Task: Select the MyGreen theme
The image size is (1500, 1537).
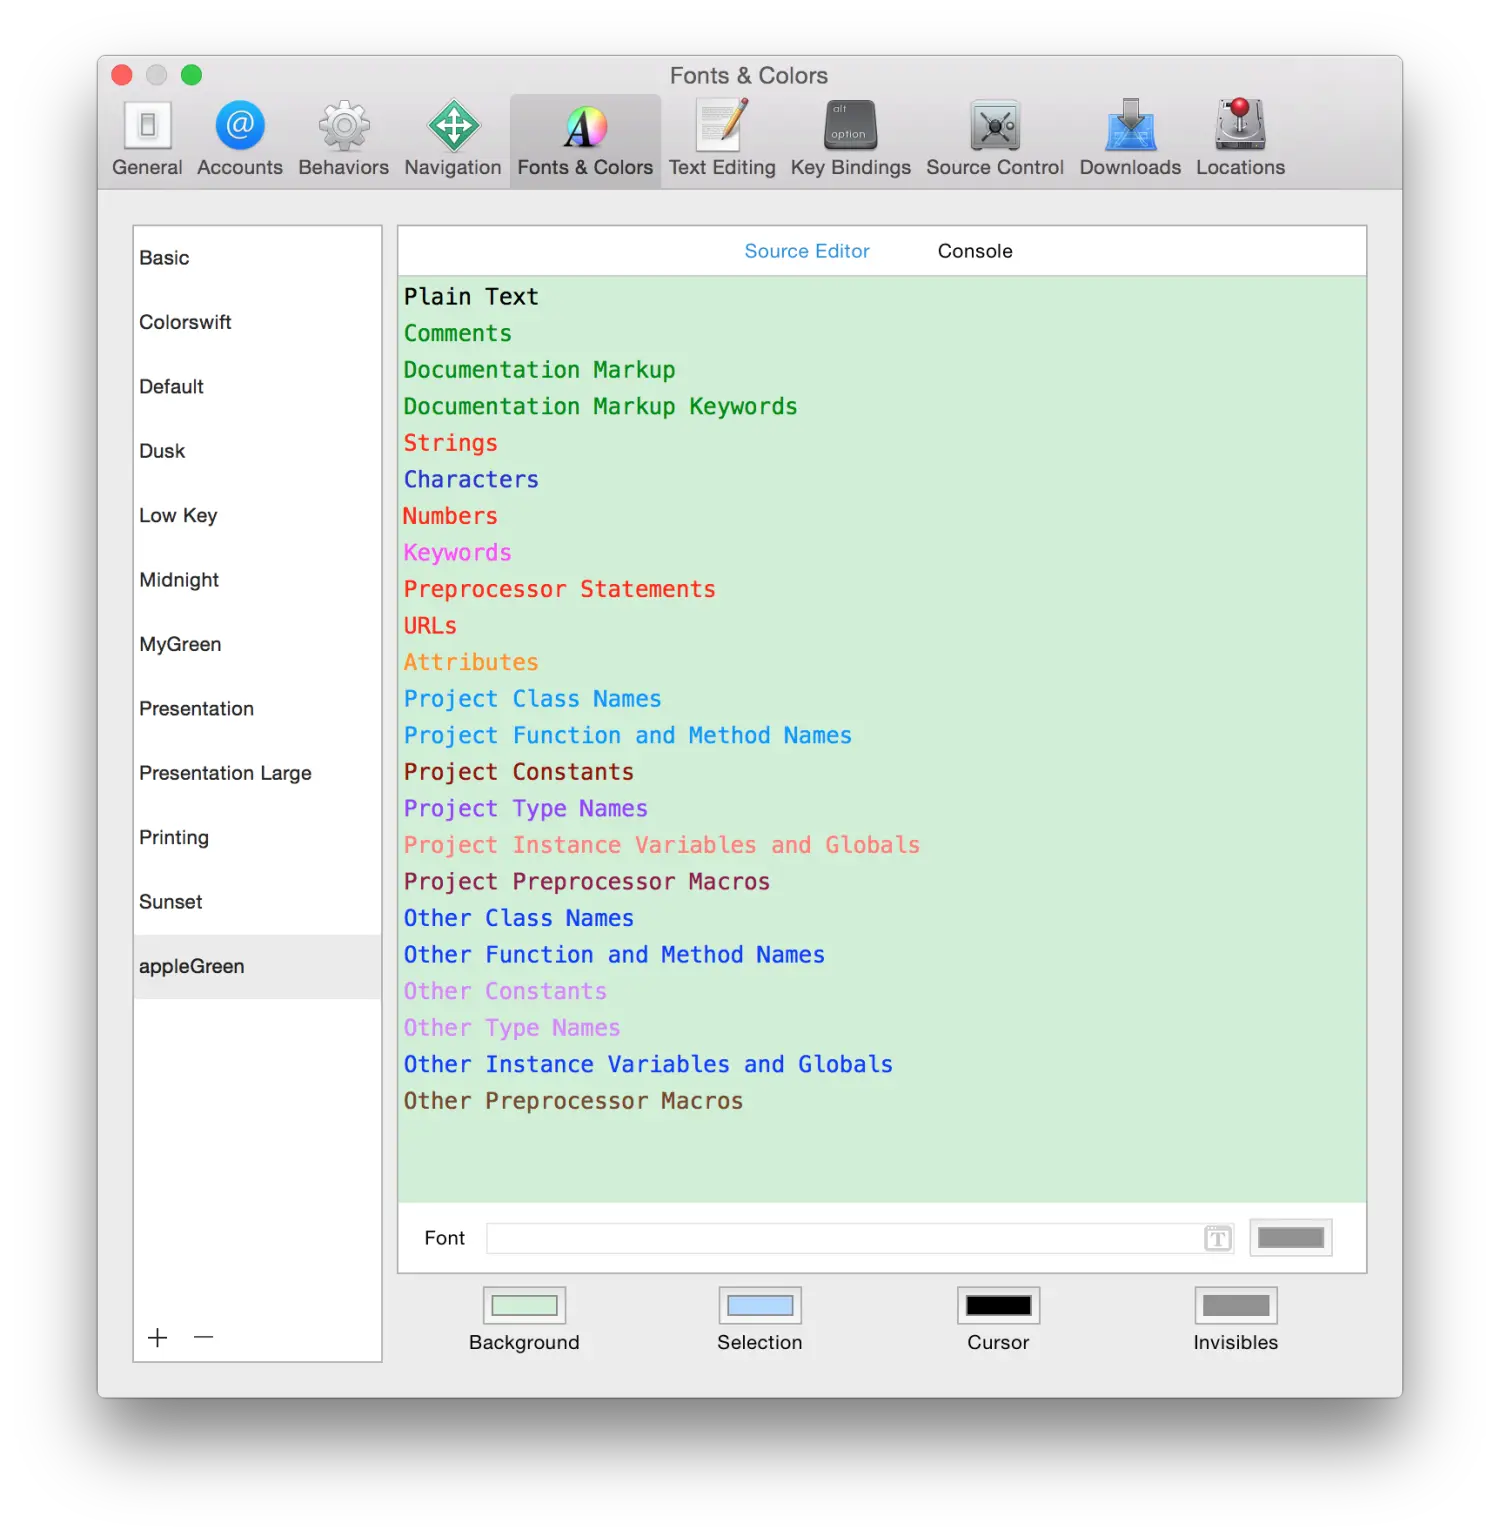Action: [258, 644]
